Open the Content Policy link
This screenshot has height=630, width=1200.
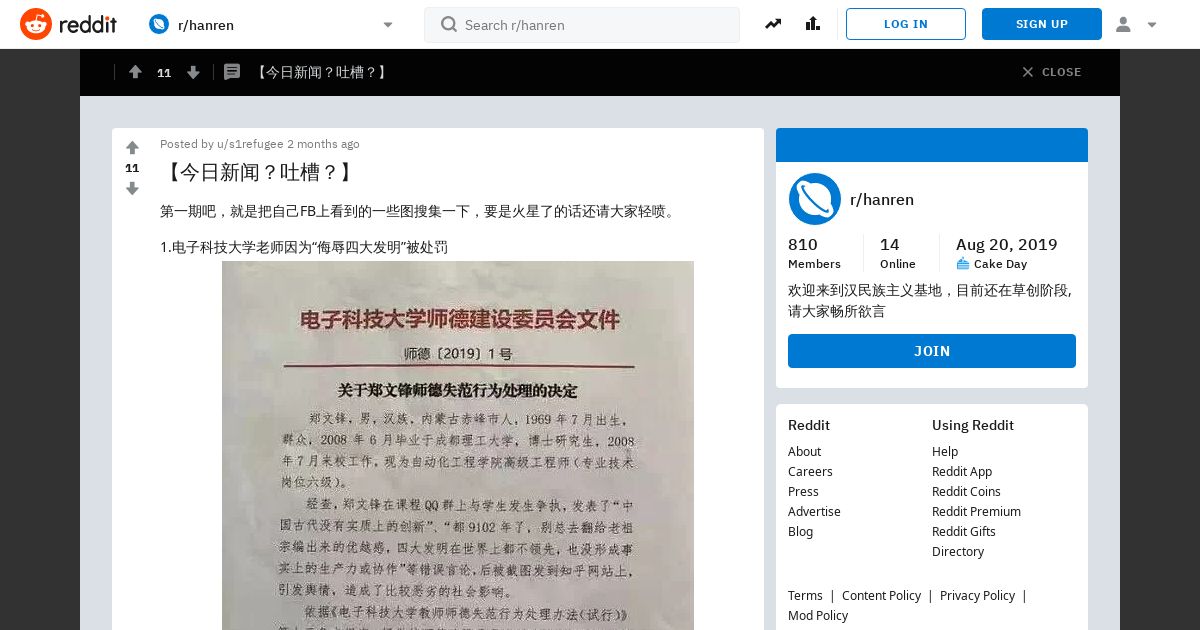coord(881,595)
